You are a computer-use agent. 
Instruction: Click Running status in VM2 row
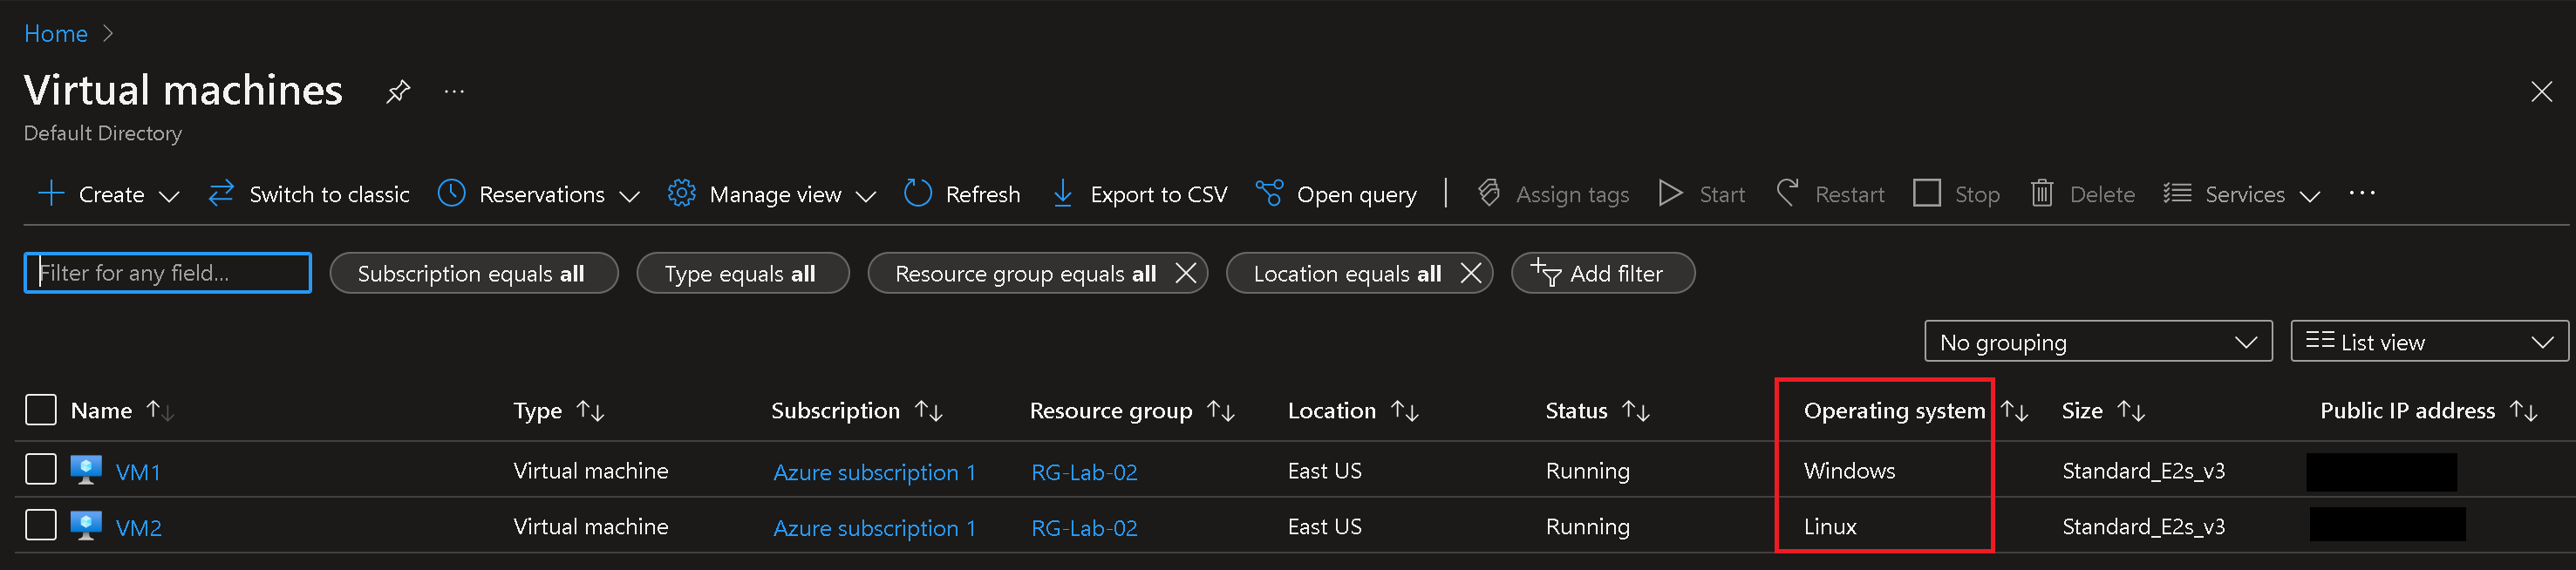1587,527
